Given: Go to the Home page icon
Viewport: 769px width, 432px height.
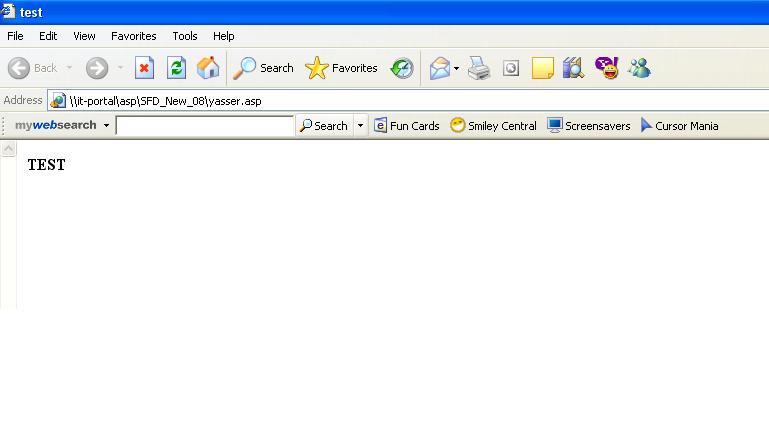Looking at the screenshot, I should coord(208,68).
